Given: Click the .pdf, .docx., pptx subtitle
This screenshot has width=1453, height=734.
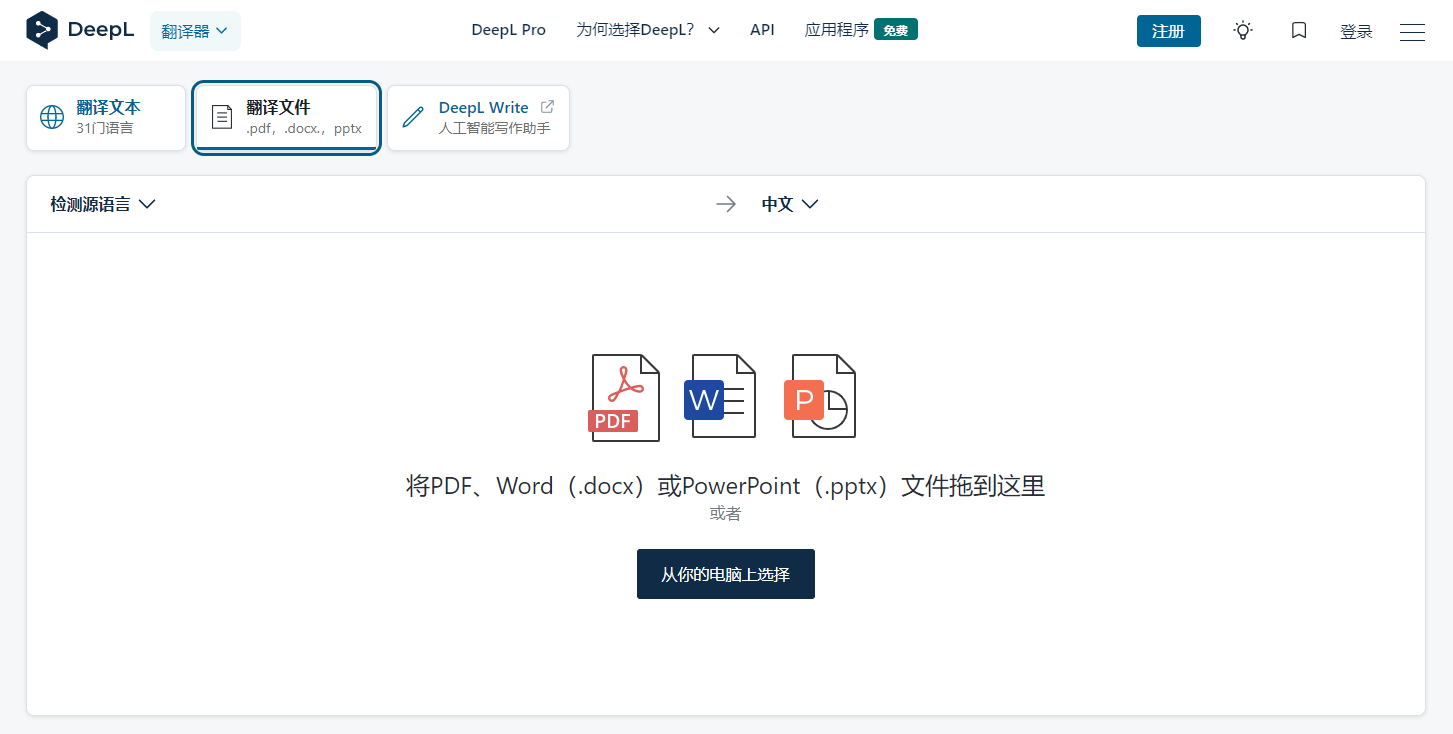Looking at the screenshot, I should tap(304, 128).
